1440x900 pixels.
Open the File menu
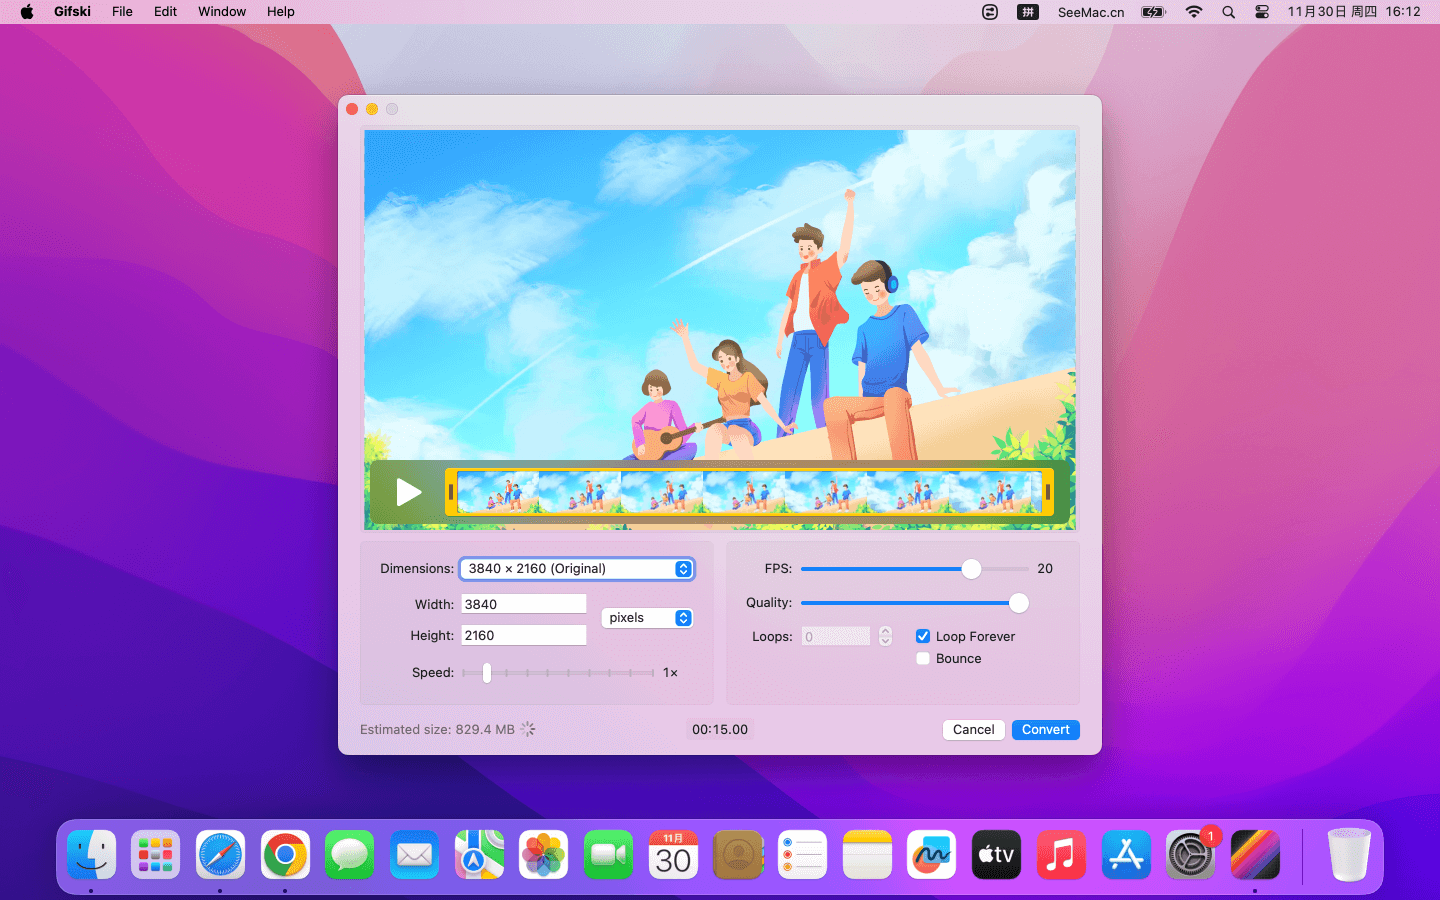pyautogui.click(x=122, y=12)
